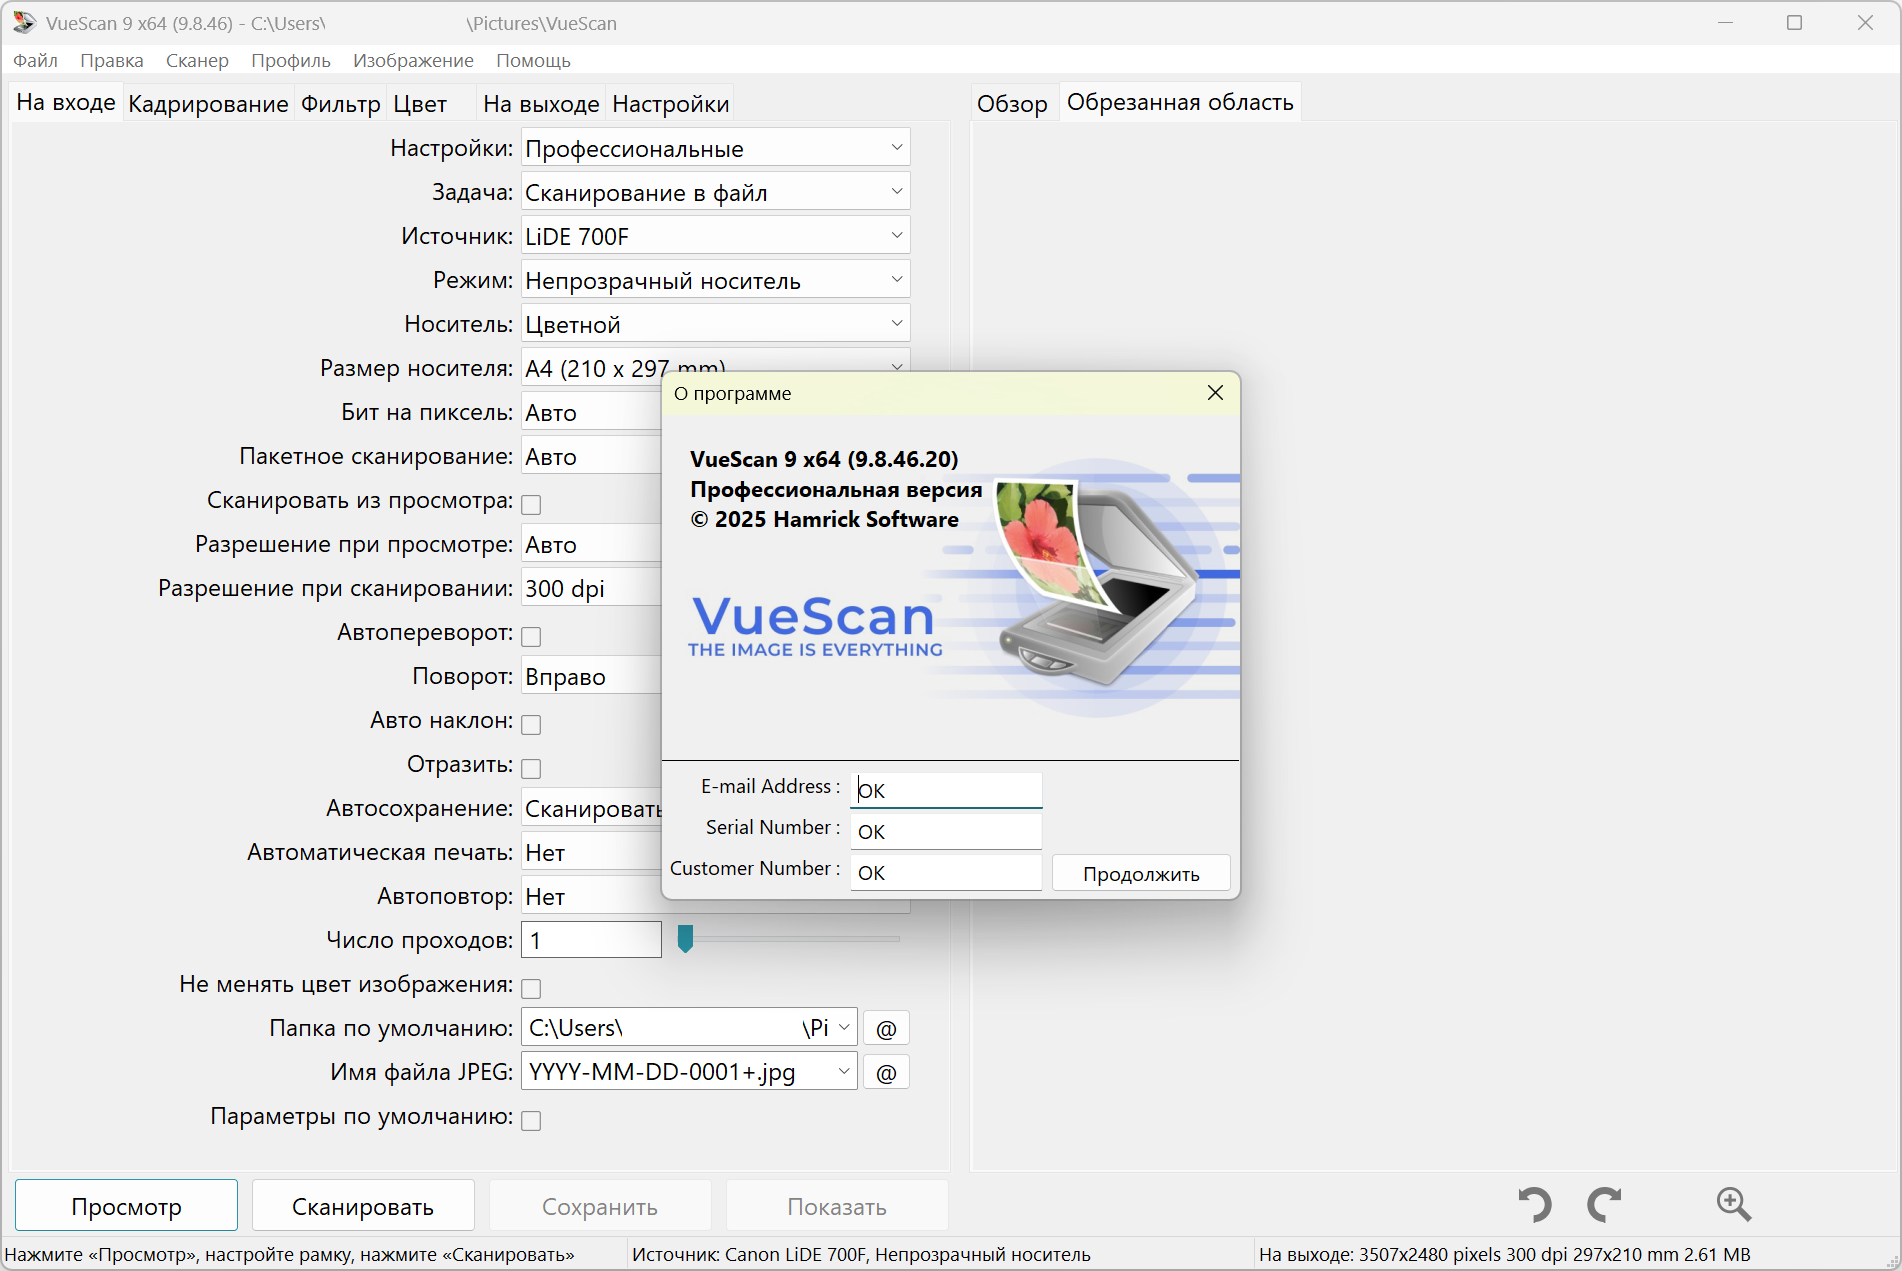This screenshot has width=1902, height=1271.
Task: Click the @ button next to JPEG file name
Action: 886,1072
